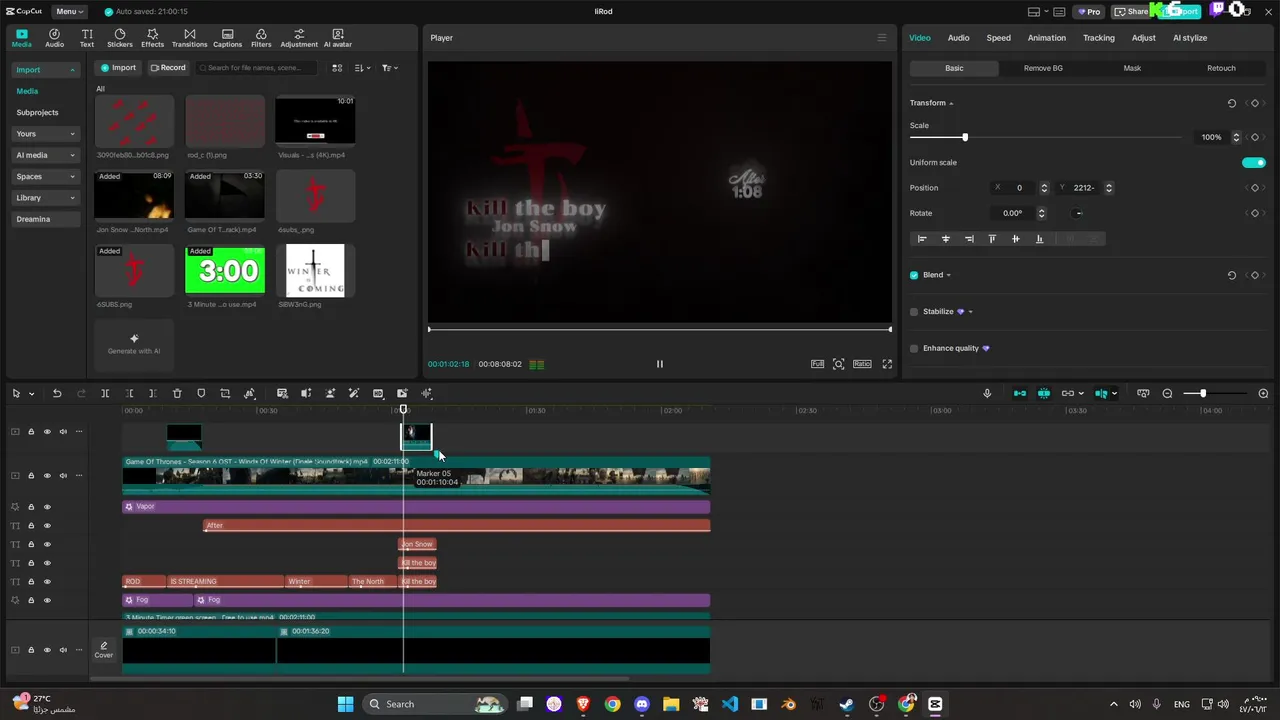
Task: Enable the Stabilize checkbox
Action: coord(914,312)
